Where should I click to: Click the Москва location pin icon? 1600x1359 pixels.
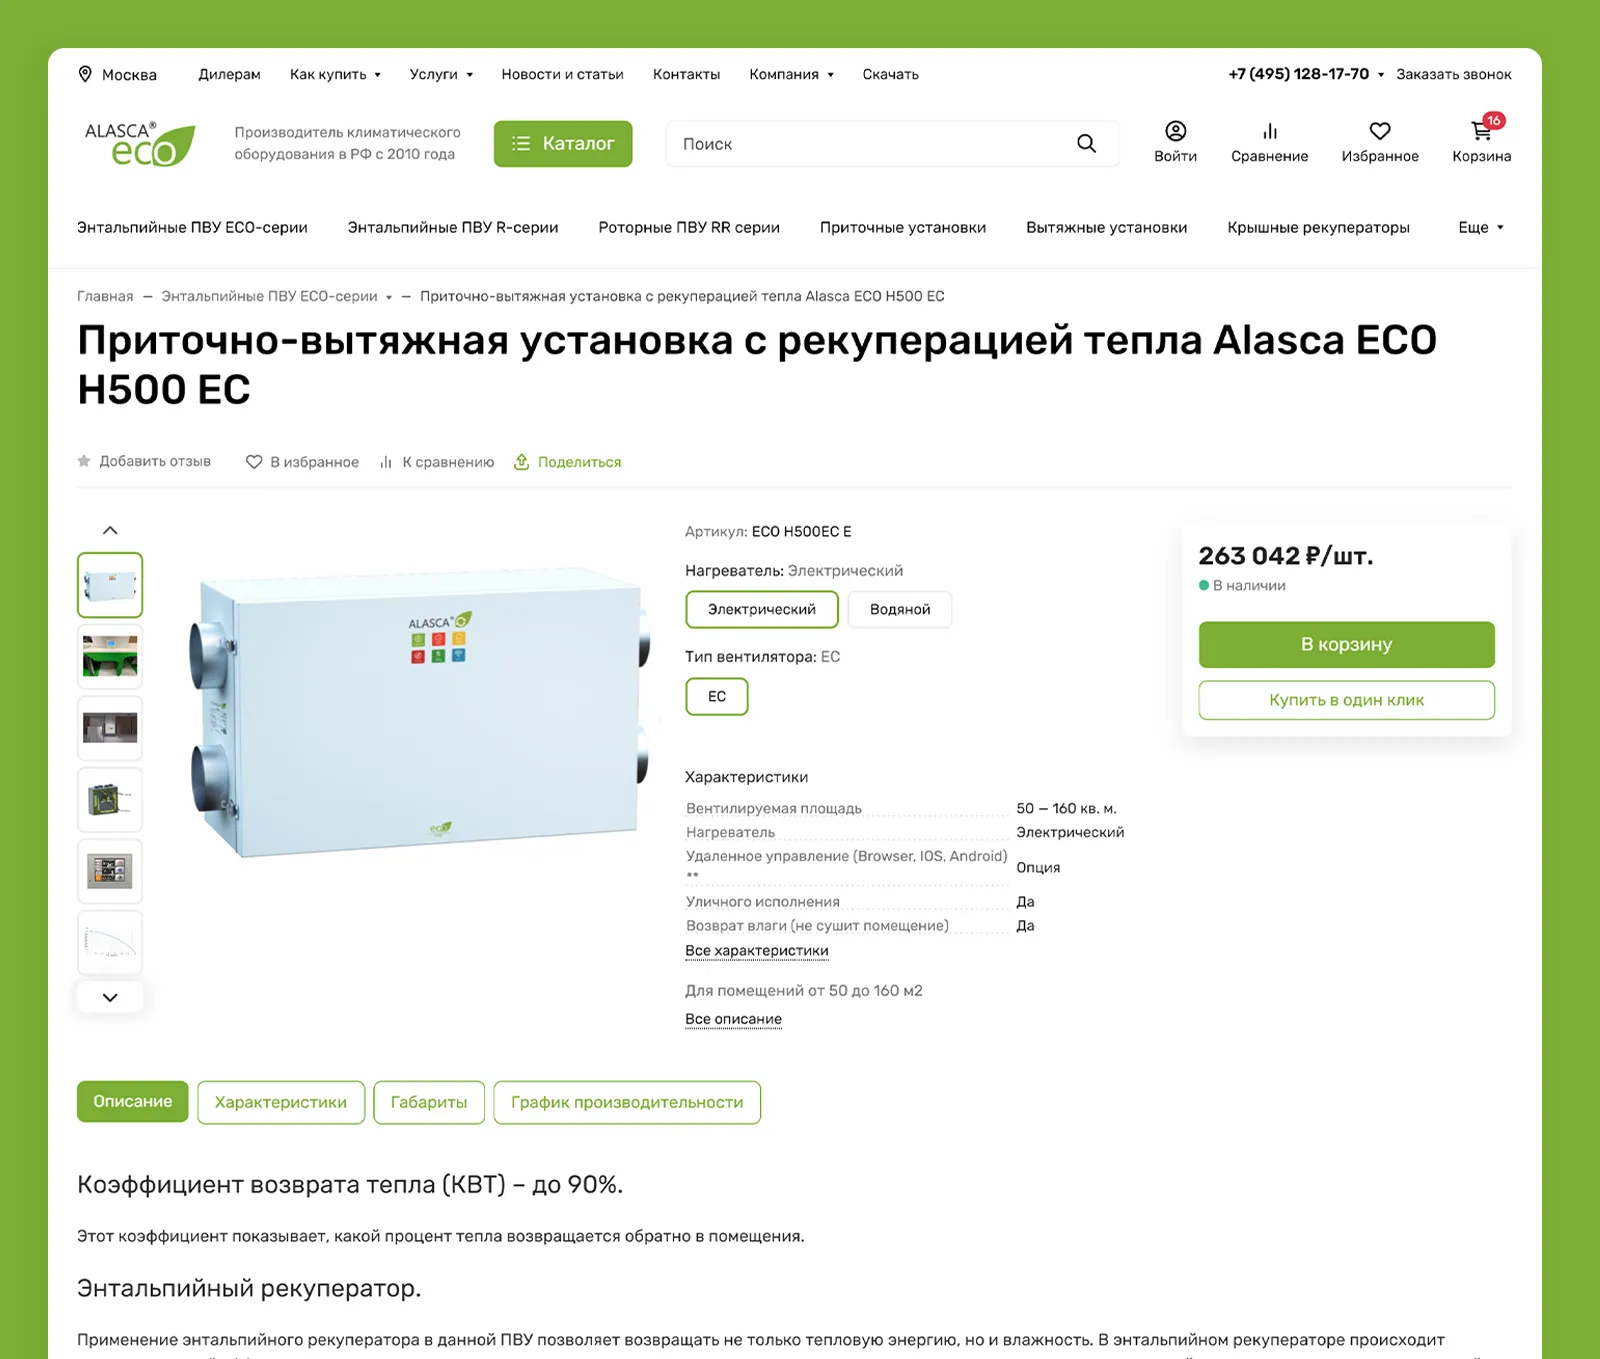(x=85, y=74)
